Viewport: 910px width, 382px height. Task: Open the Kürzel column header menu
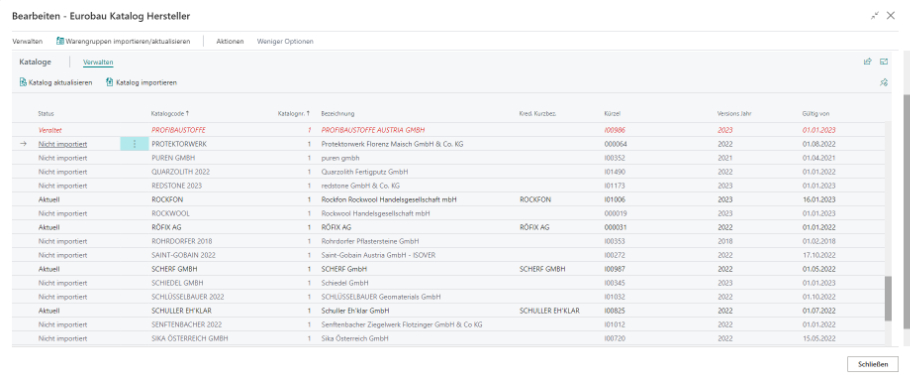(612, 113)
